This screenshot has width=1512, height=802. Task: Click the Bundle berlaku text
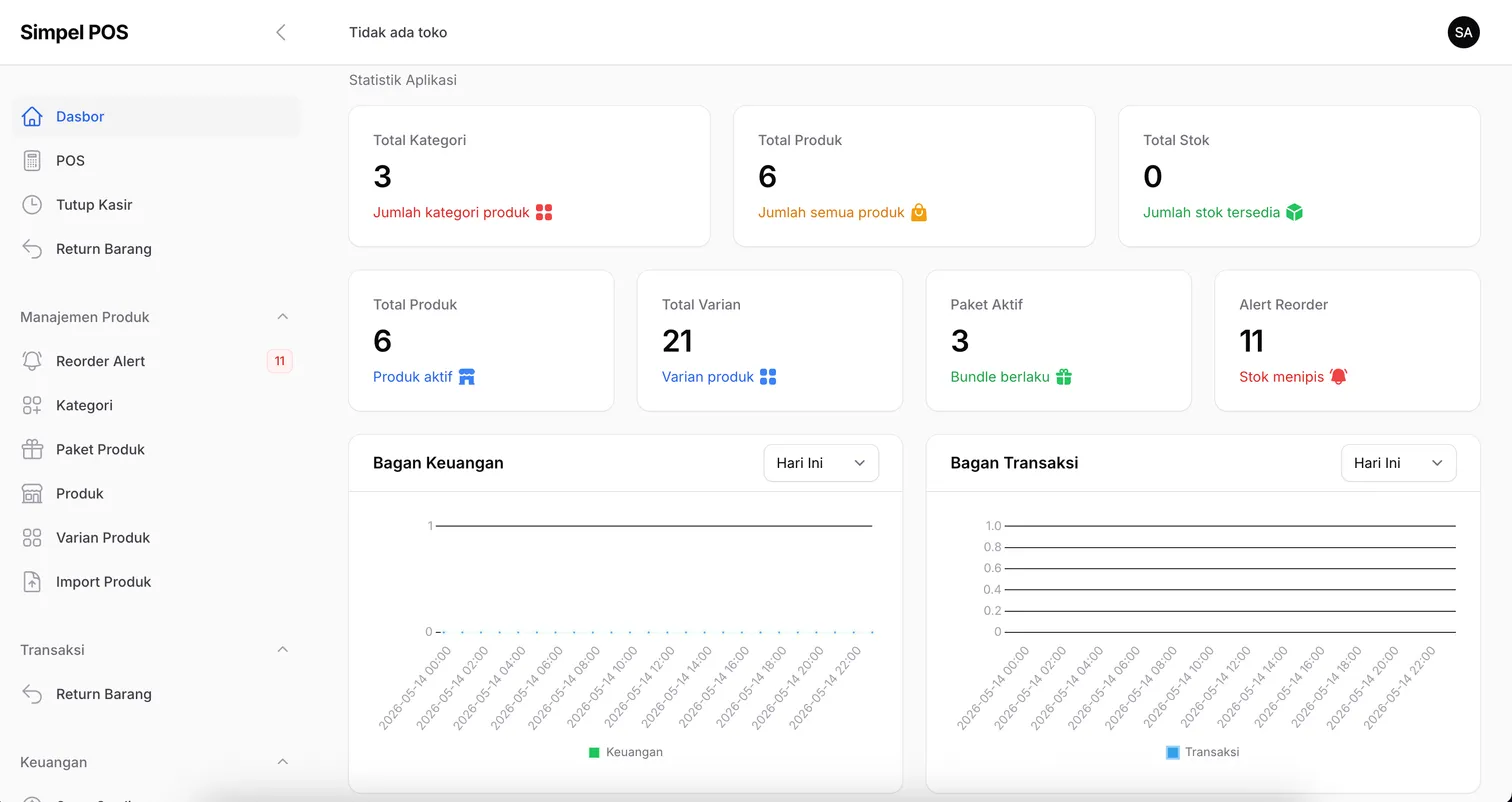(x=1000, y=377)
